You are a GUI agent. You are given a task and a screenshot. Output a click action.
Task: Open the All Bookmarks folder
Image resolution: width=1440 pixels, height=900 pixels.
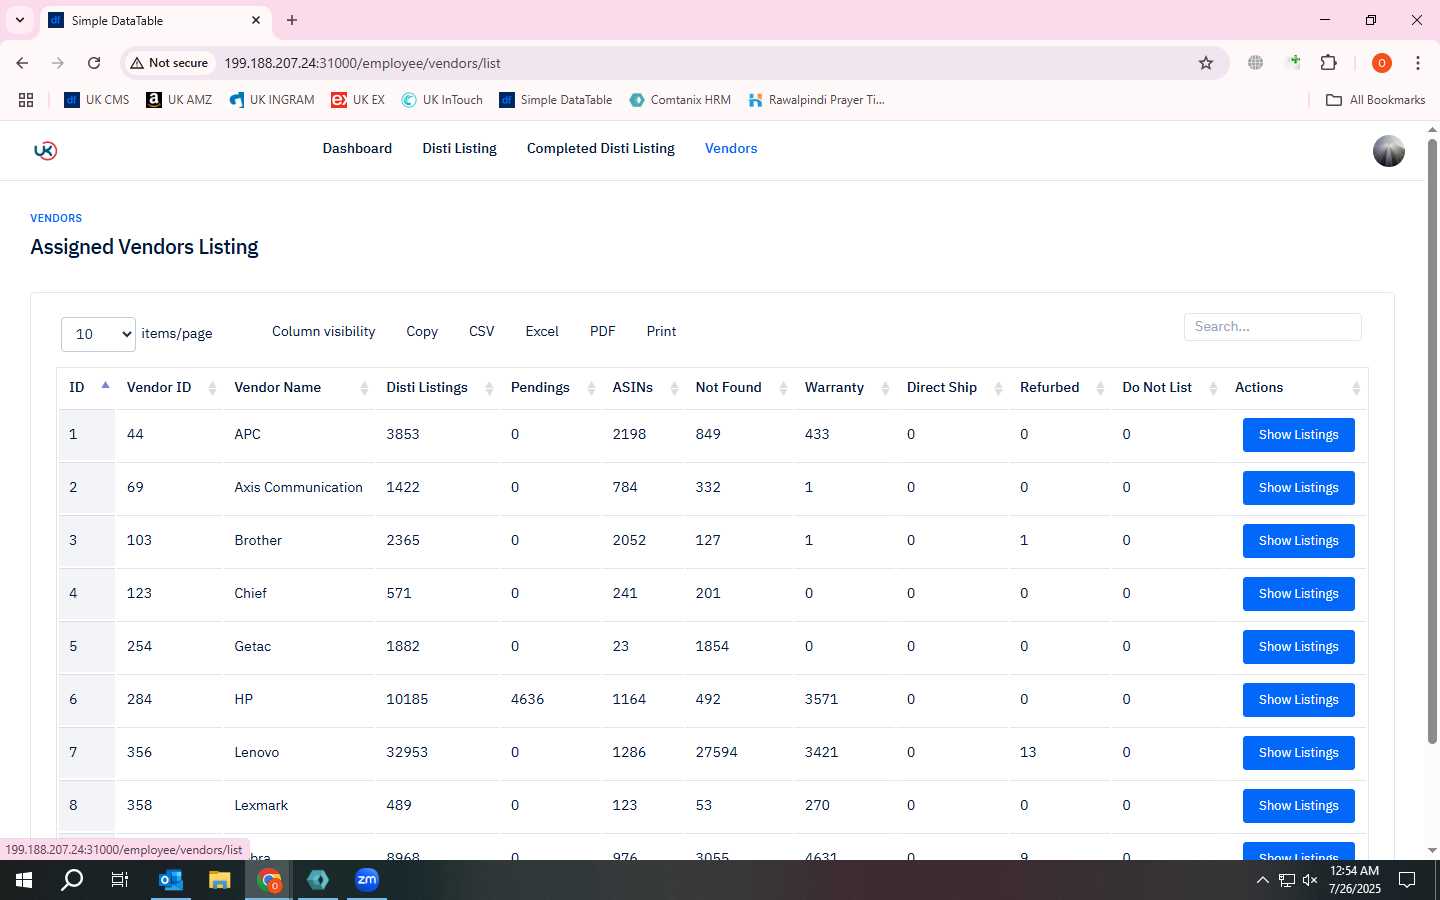pos(1375,100)
